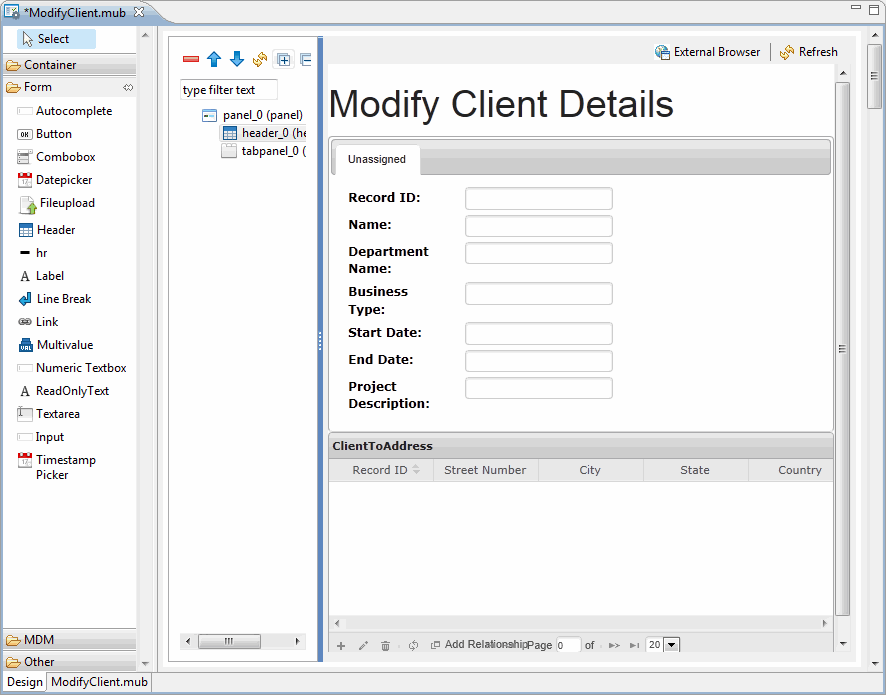The height and width of the screenshot is (695, 886).
Task: Click the red remove element icon
Action: [x=191, y=59]
